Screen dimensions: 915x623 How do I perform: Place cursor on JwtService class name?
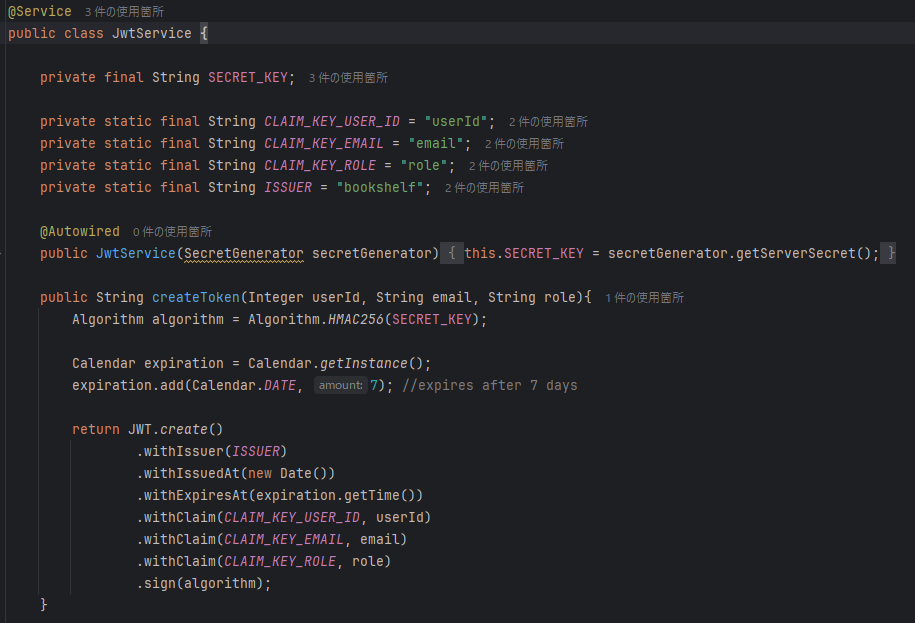point(152,33)
